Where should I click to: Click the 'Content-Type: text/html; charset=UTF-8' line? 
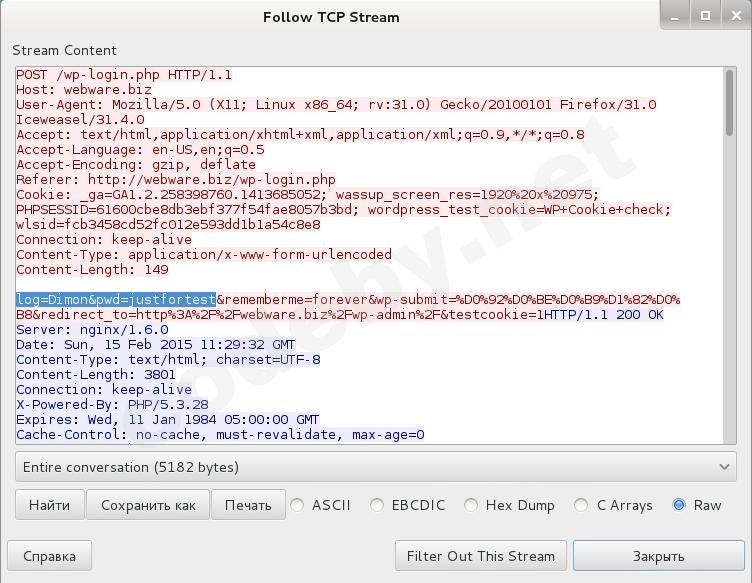pos(168,360)
